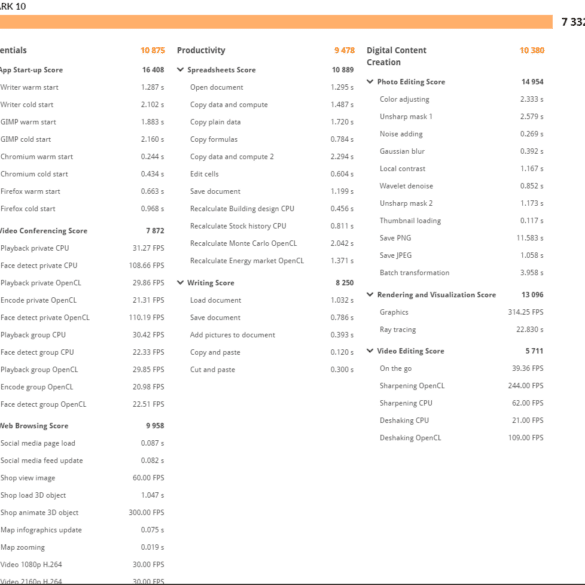Click the Writer warm start row
Image resolution: width=585 pixels, height=585 pixels.
point(82,87)
